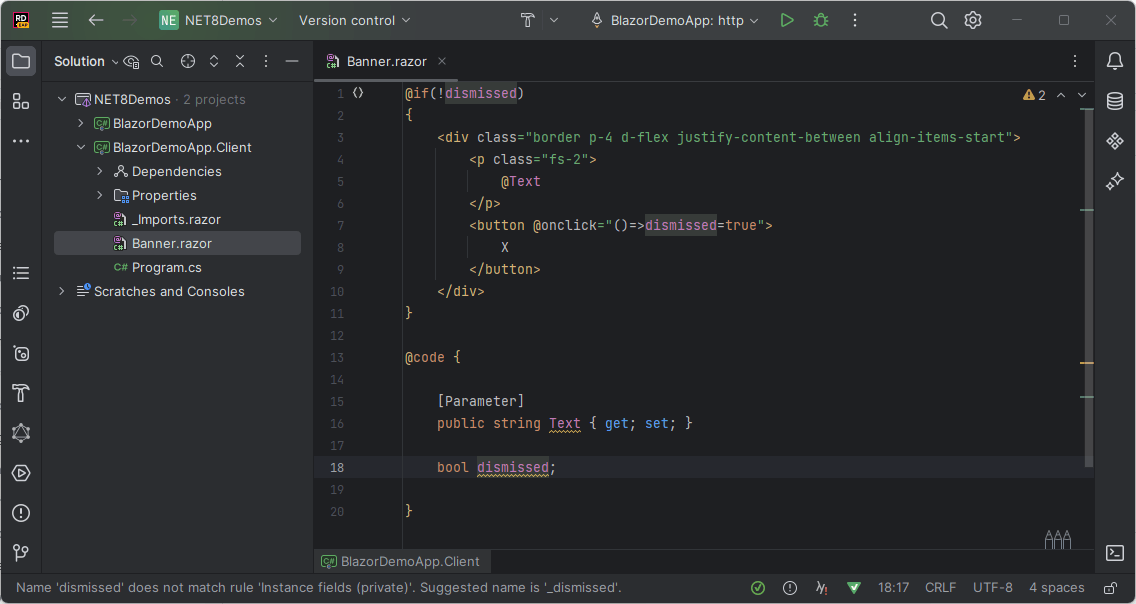Image resolution: width=1136 pixels, height=604 pixels.
Task: Open BlazorDemoApp: http run configuration dropdown
Action: [675, 20]
